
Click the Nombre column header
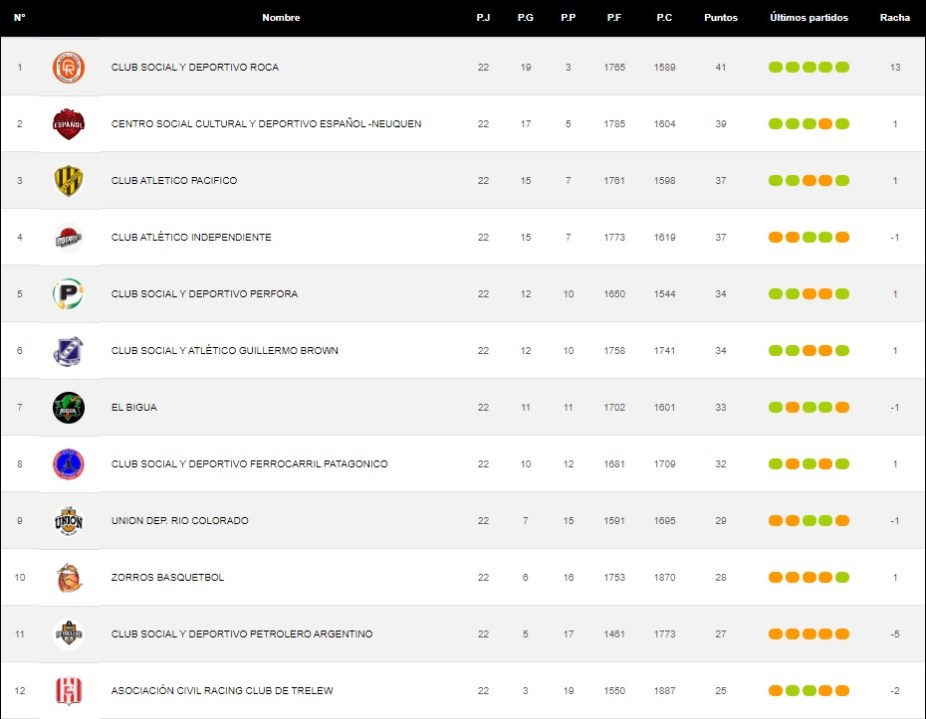281,18
